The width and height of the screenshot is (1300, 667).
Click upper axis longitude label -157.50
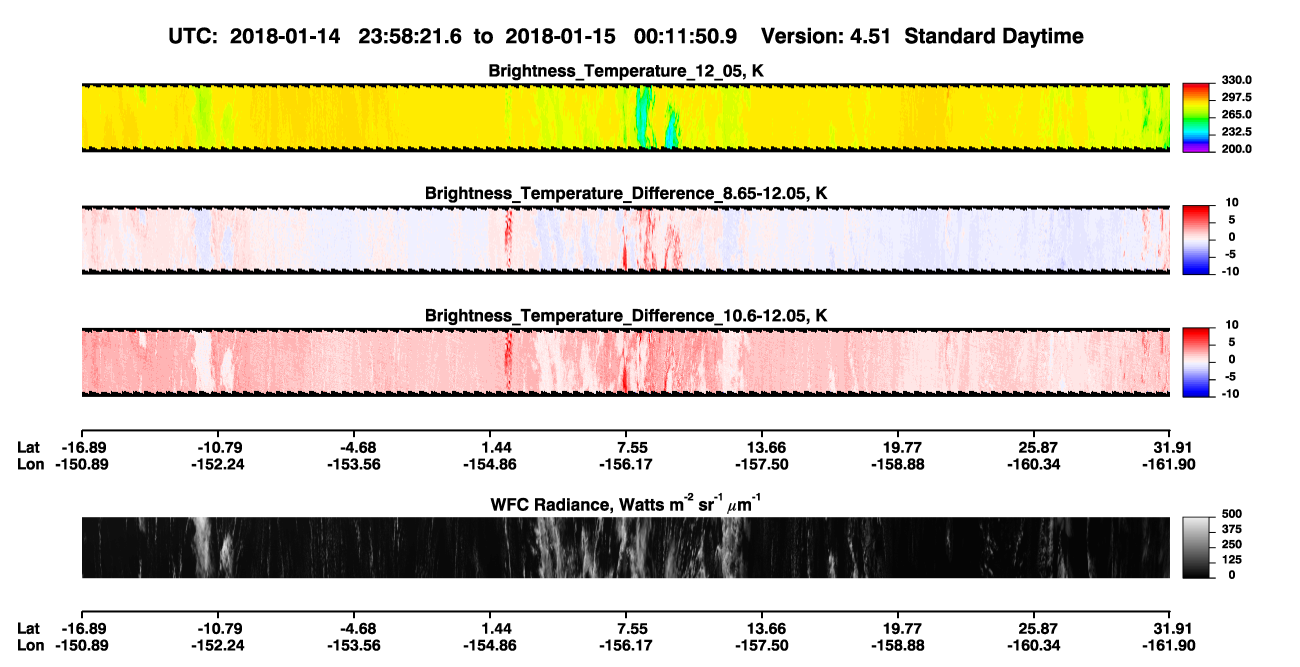point(762,464)
